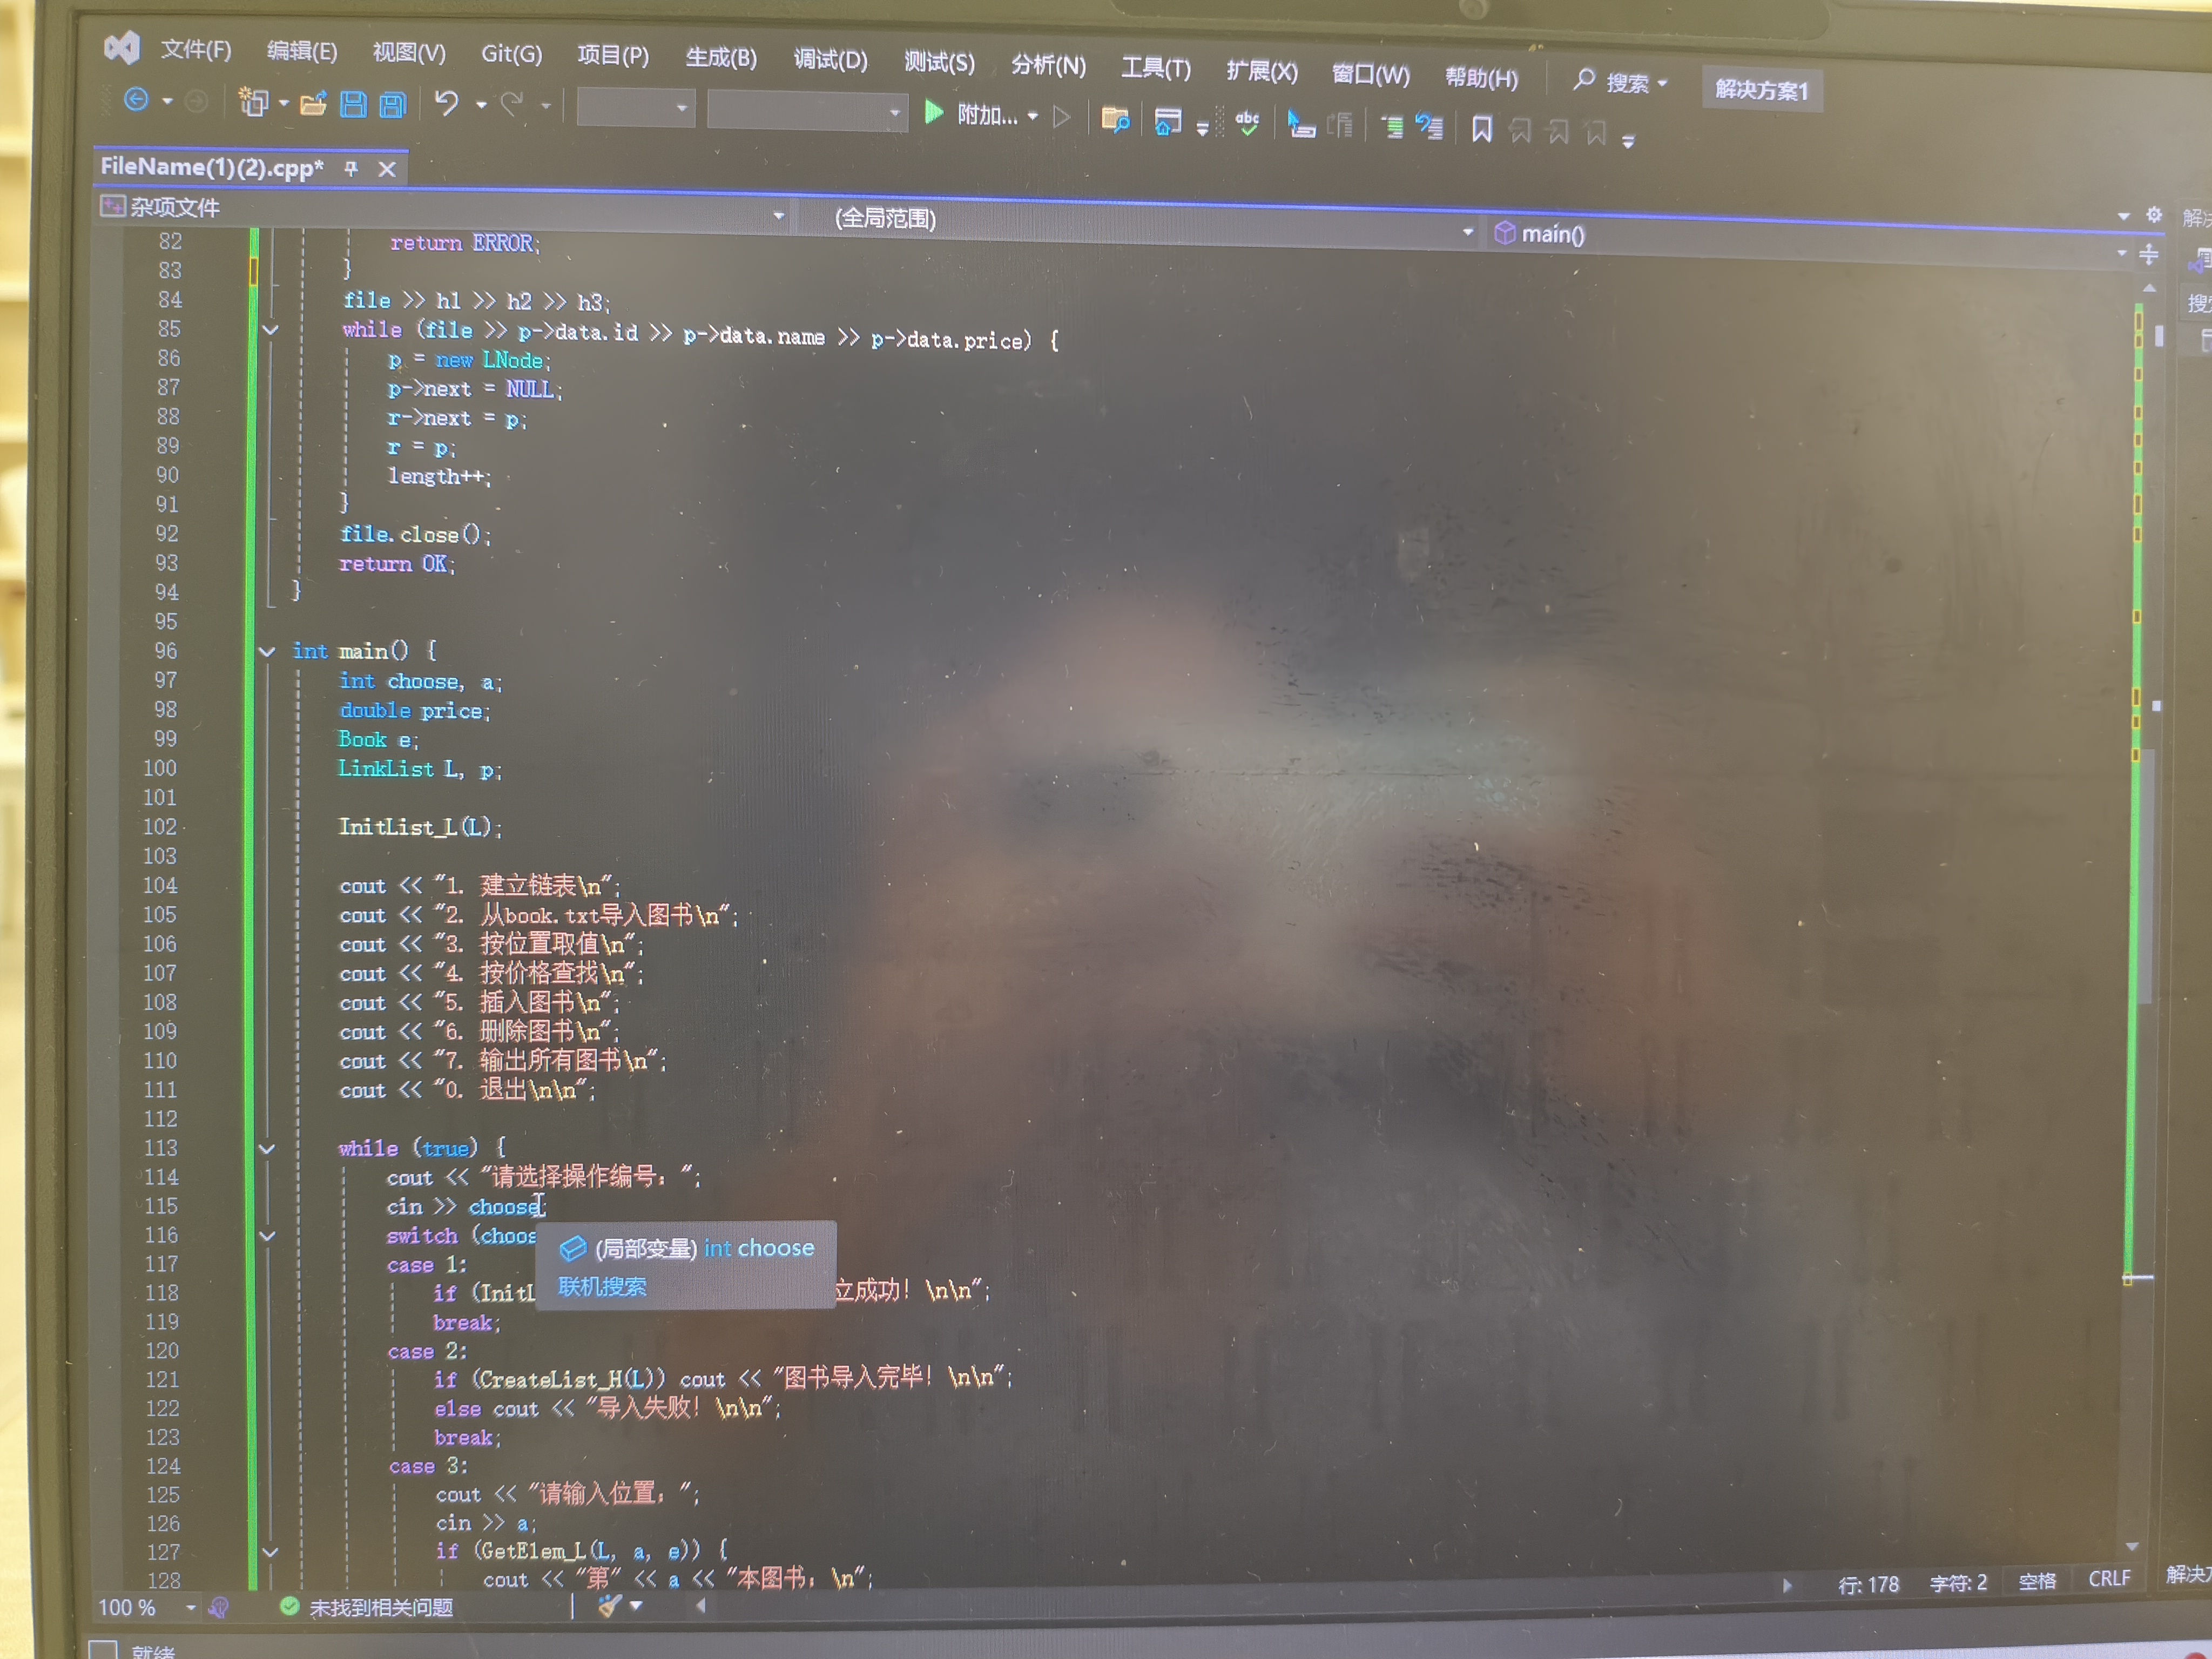Click the 联机搜索 link in tooltip
Screen dimensions: 2212x1659
coord(602,1287)
